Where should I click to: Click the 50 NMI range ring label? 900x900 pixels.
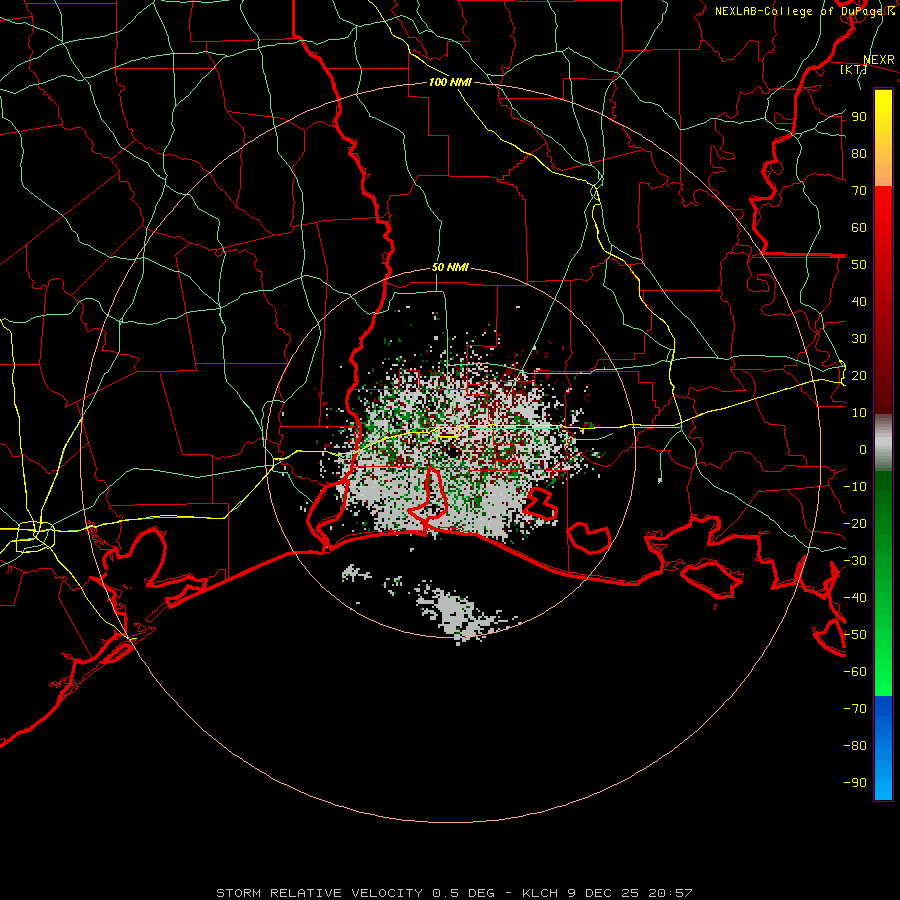(450, 267)
